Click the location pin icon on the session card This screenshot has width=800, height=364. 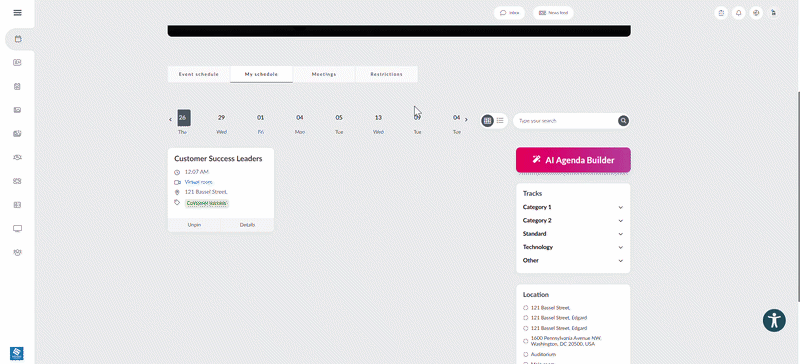(x=177, y=192)
